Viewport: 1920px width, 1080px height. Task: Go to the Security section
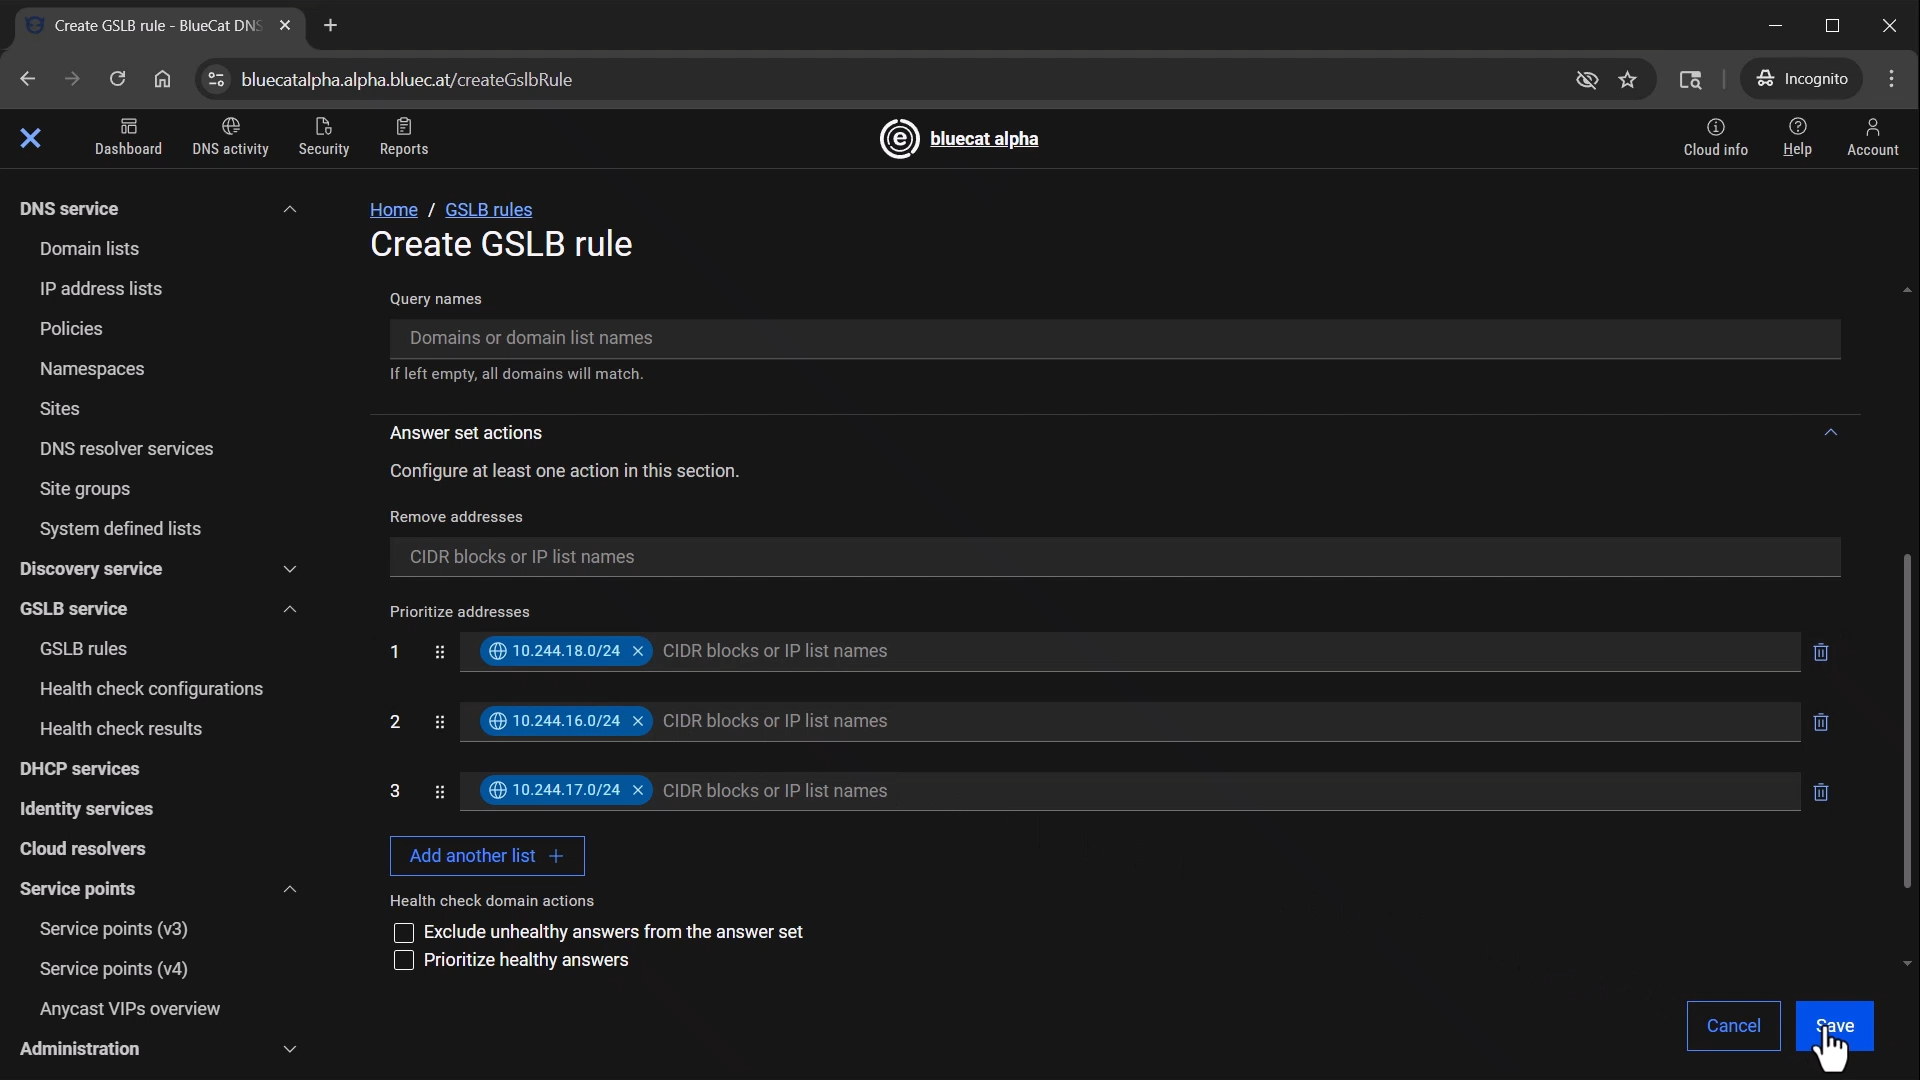(323, 138)
